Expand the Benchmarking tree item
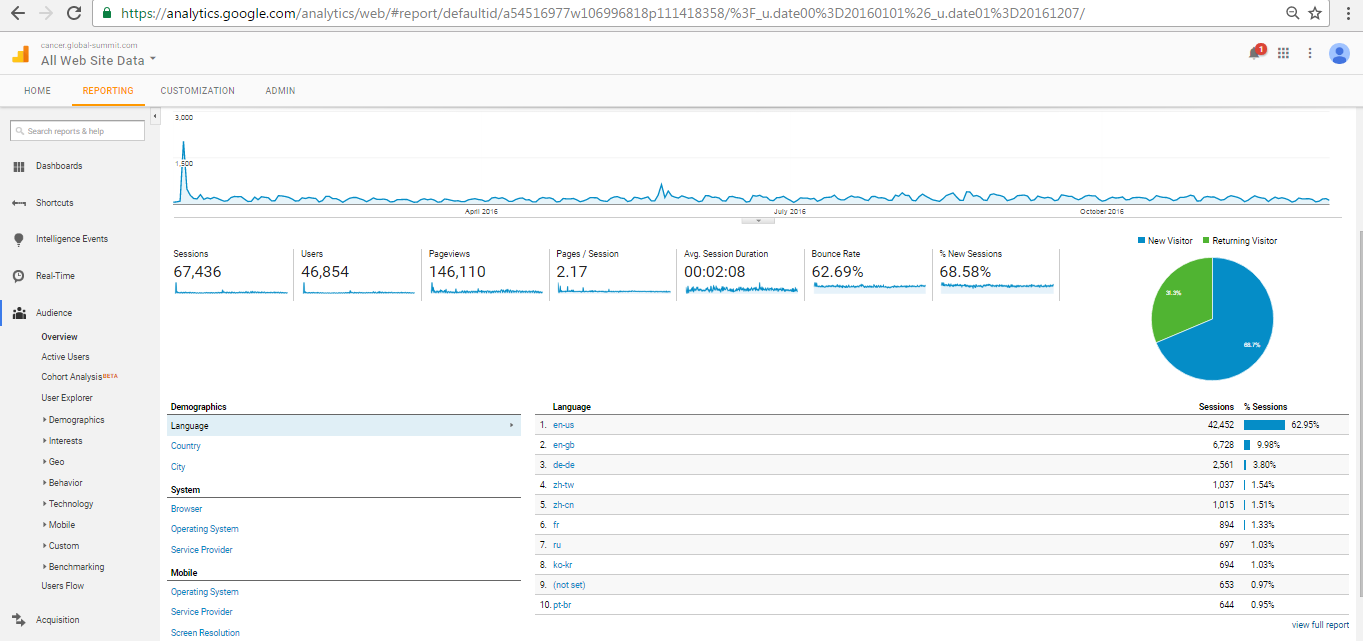The image size is (1363, 641). tap(44, 567)
